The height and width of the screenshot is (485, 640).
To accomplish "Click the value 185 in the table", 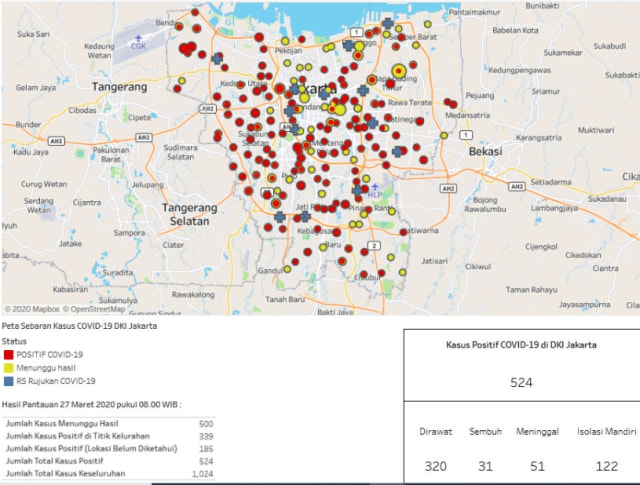I will pyautogui.click(x=206, y=449).
